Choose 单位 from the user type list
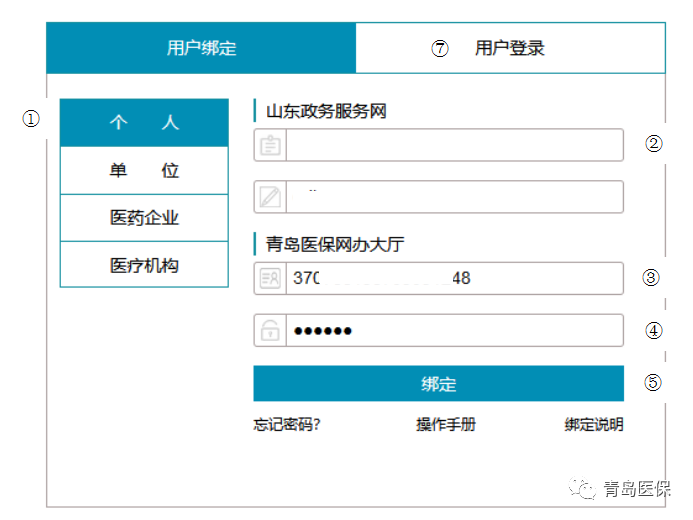 pos(144,171)
